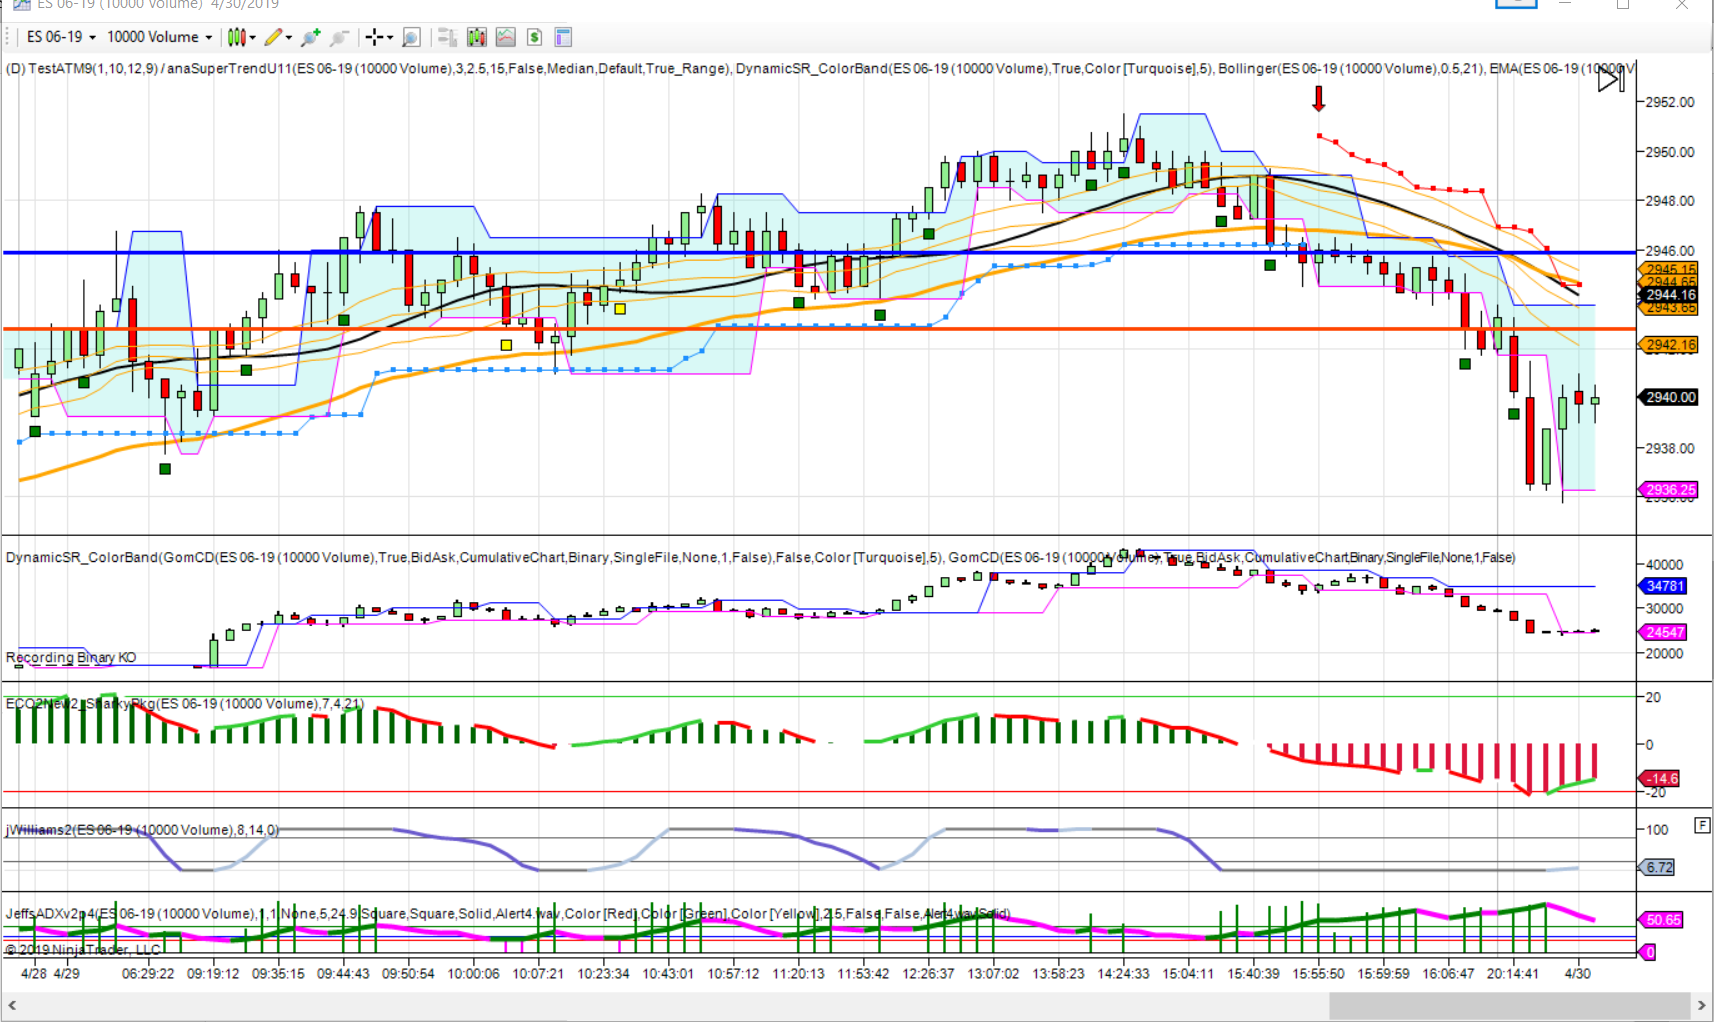Select the crosshair cursor icon
The width and height of the screenshot is (1714, 1022).
[x=374, y=37]
